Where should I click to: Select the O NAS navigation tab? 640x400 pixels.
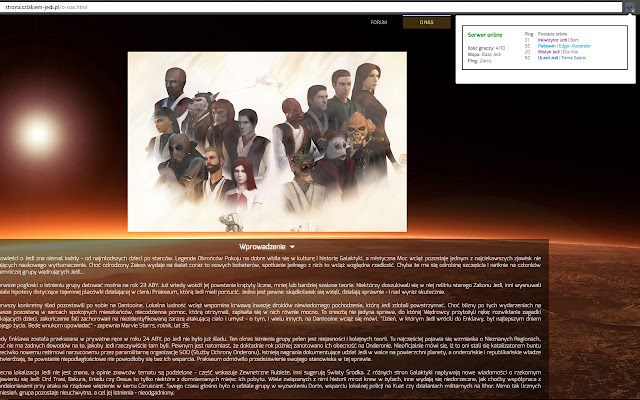tap(427, 22)
